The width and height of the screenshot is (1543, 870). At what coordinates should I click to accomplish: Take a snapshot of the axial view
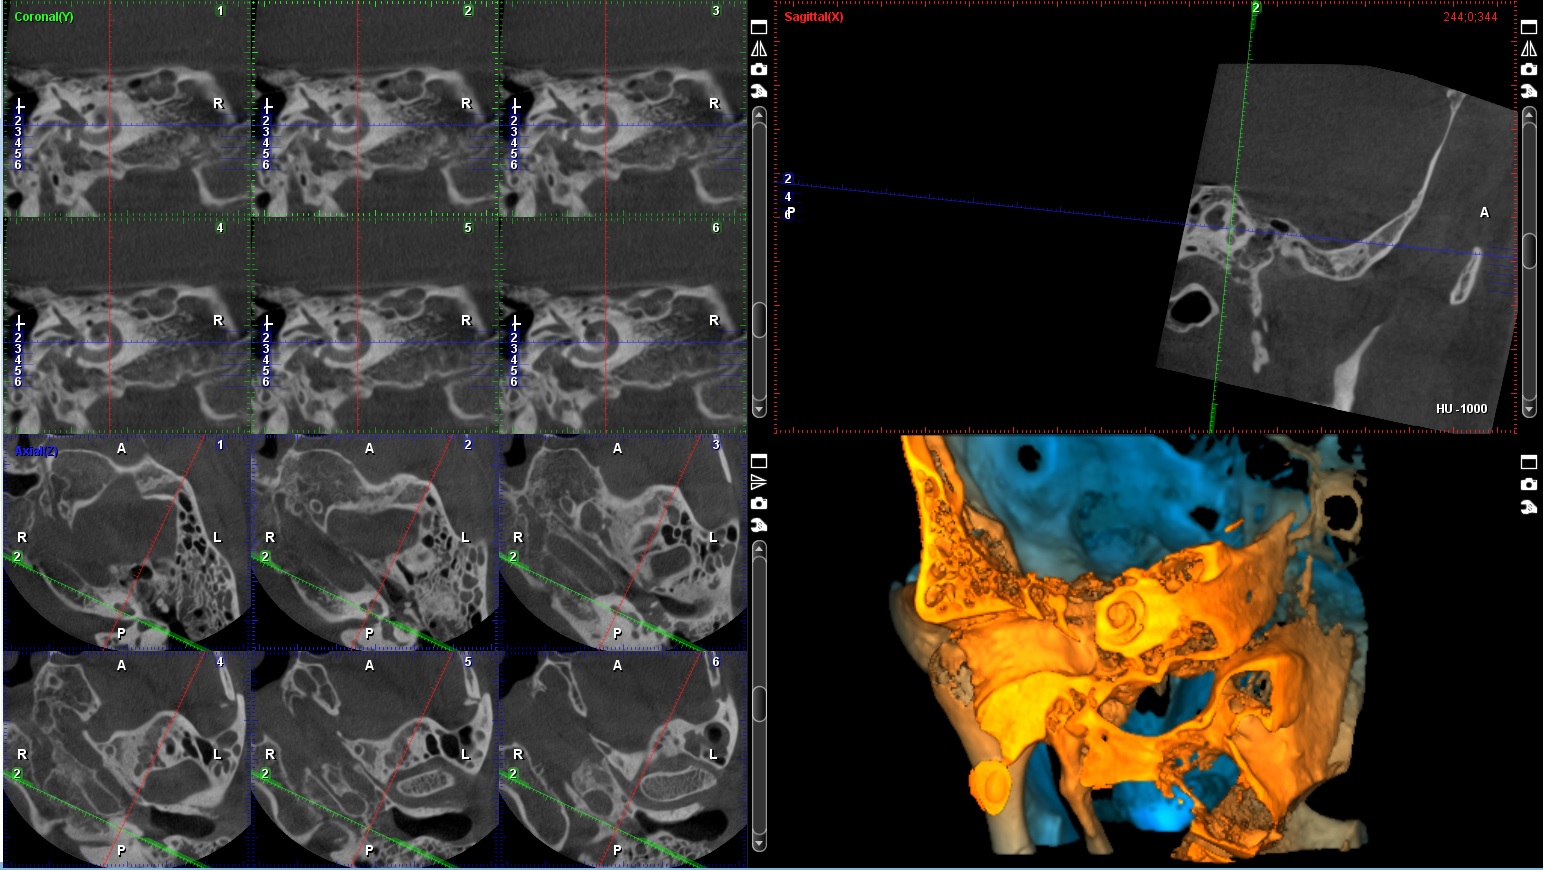[x=759, y=503]
